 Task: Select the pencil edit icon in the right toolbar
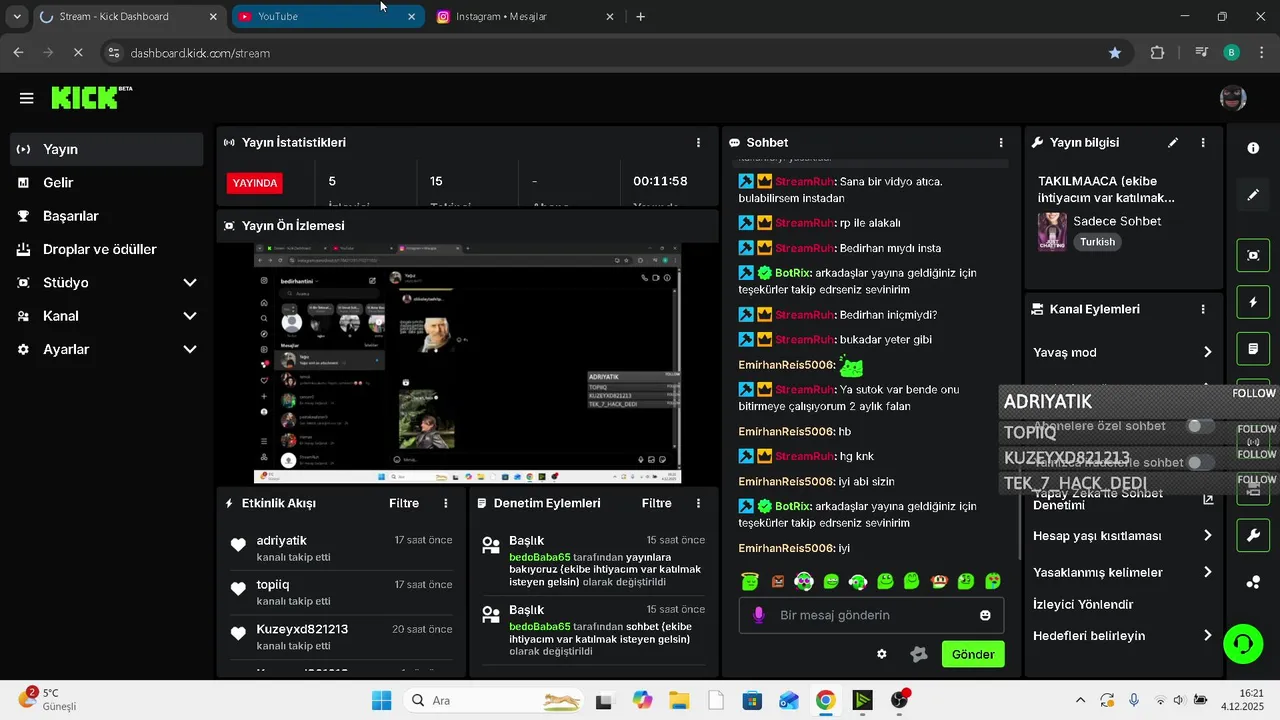[x=1253, y=195]
